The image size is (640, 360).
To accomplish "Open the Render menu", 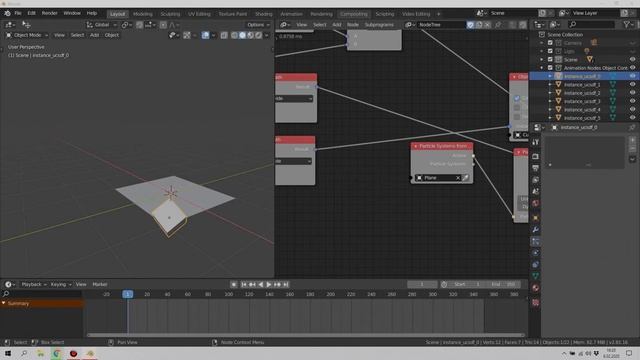I will (x=49, y=13).
